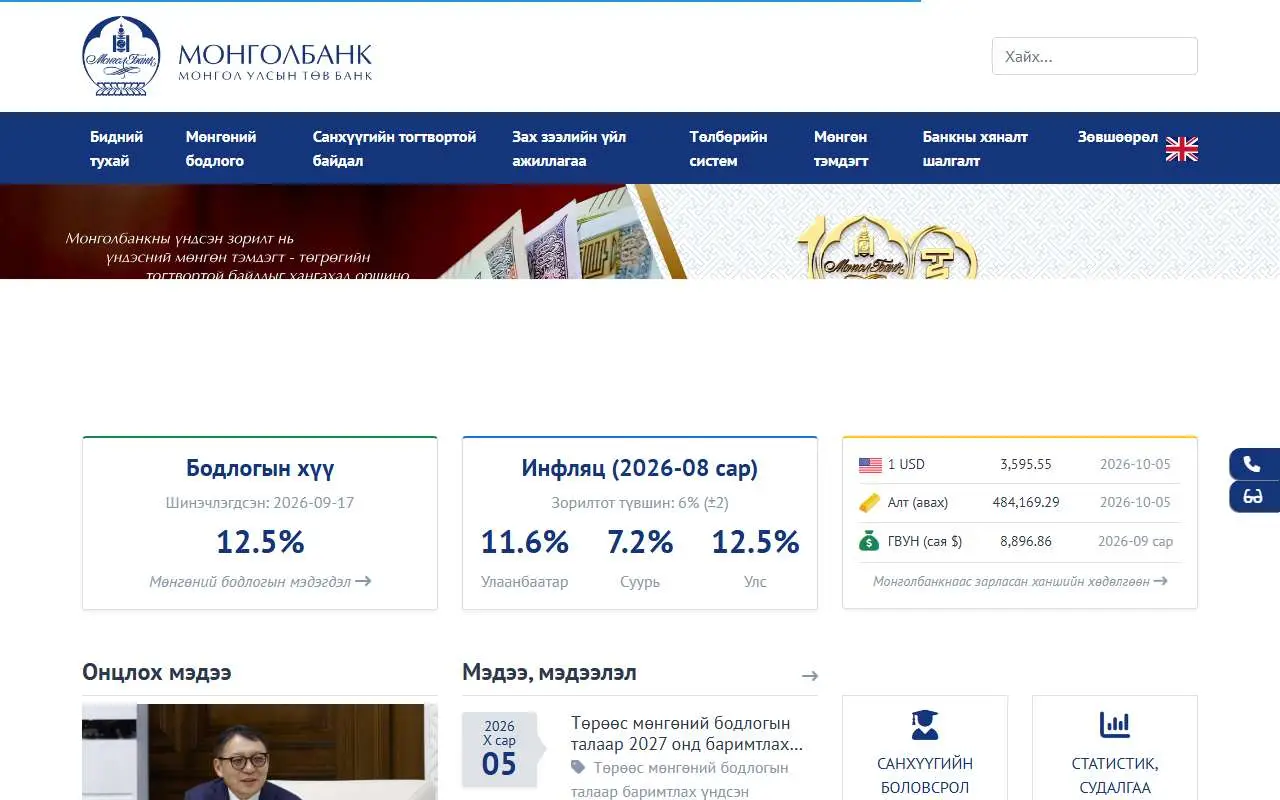
Task: Click the bar chart icon in Статистик card
Action: coord(1114,725)
